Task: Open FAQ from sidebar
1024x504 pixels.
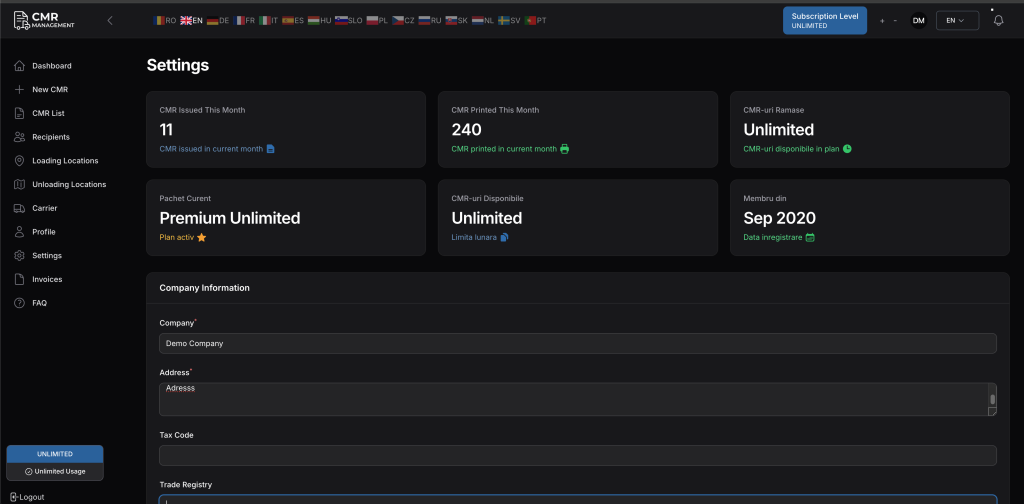Action: [39, 303]
